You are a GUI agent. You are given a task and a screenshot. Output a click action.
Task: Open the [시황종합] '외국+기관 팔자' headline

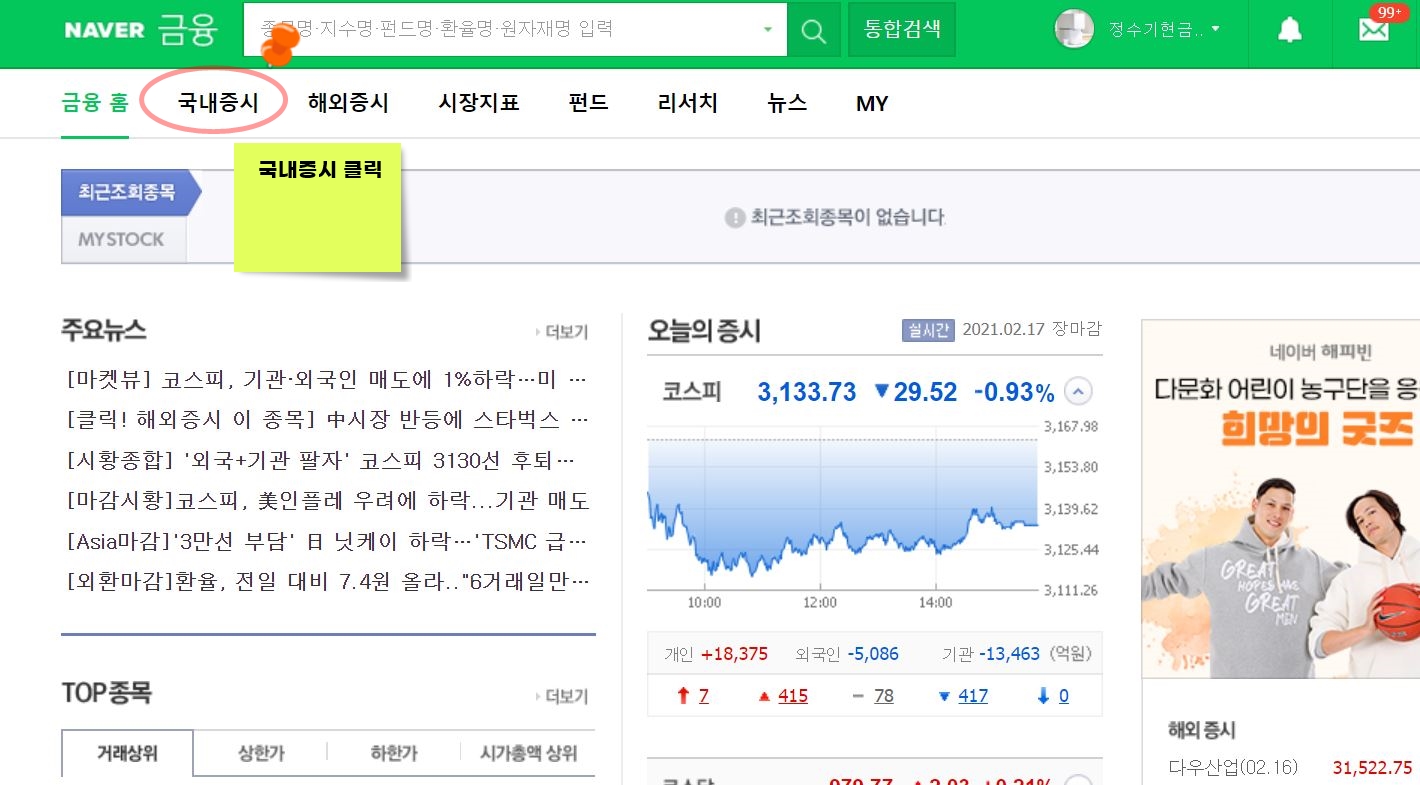tap(321, 461)
